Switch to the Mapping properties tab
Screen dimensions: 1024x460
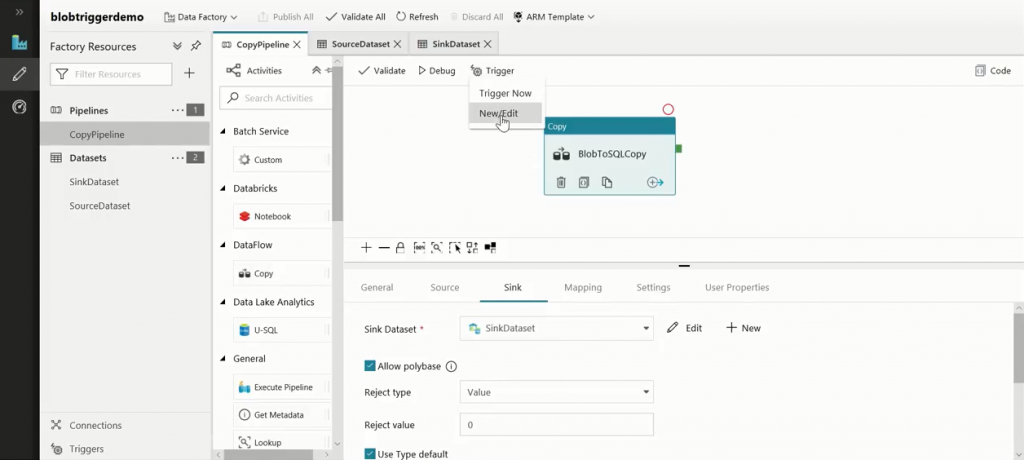(x=583, y=288)
